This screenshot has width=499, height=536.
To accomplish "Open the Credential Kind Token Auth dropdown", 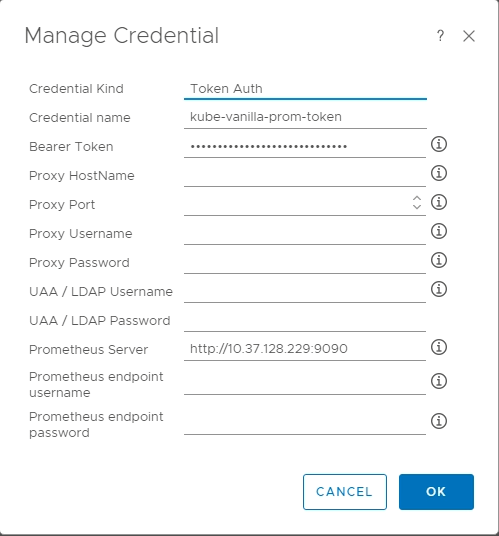I will click(305, 89).
